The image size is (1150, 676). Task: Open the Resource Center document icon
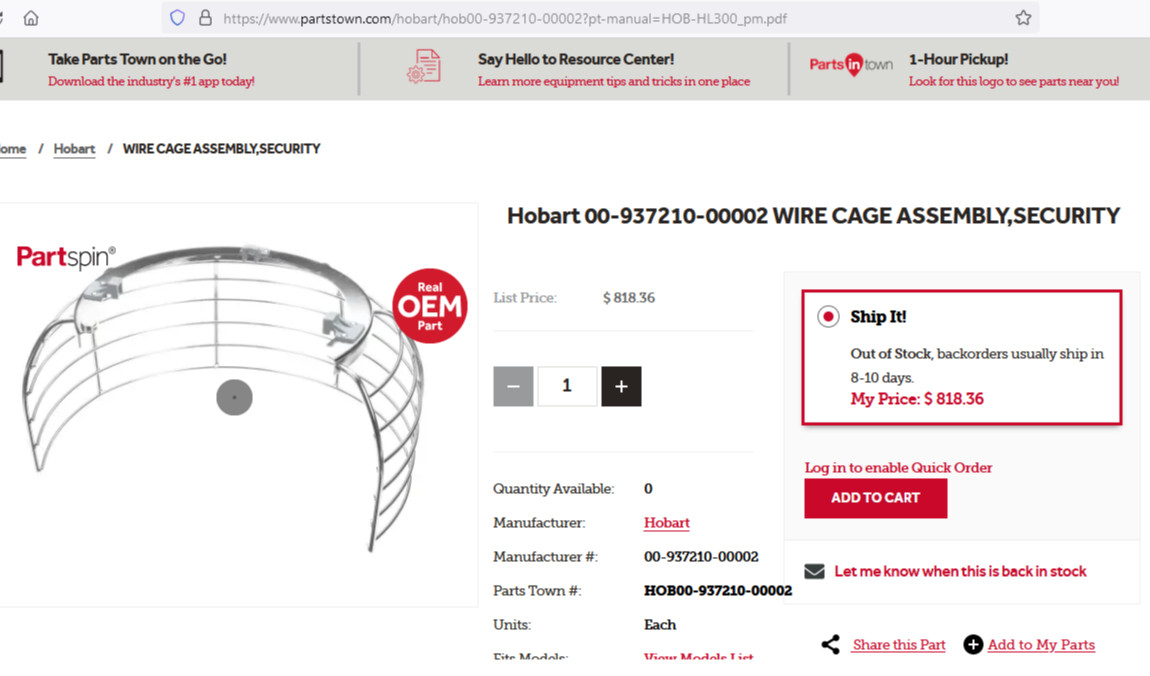[x=424, y=66]
